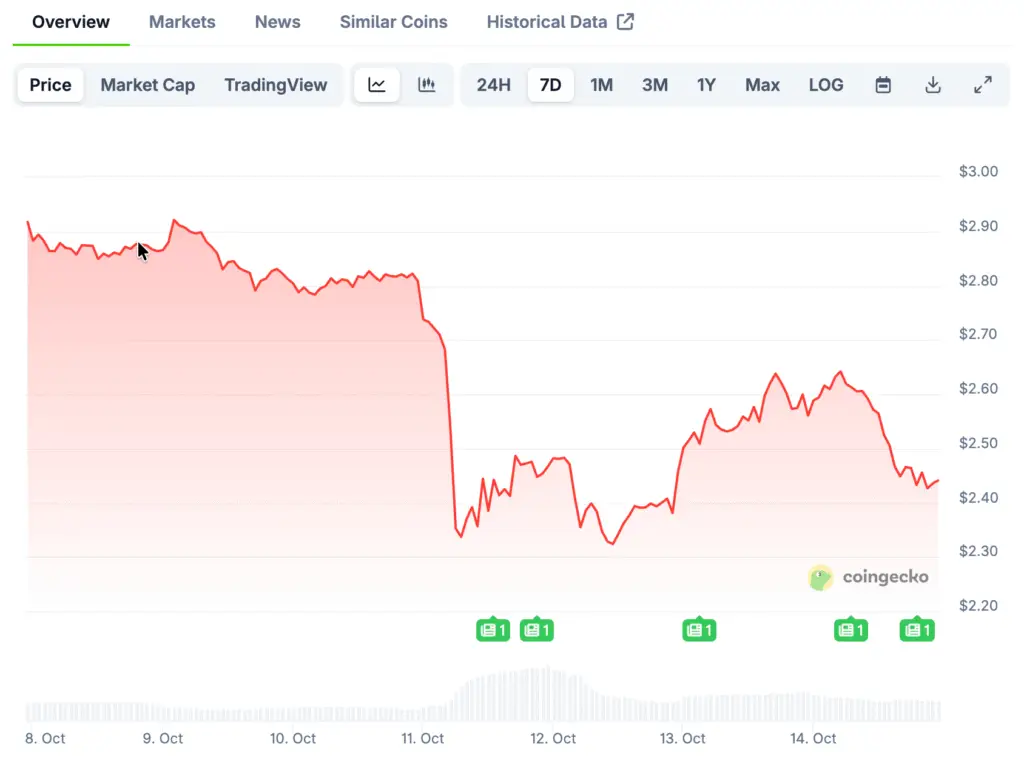Switch chart to Market Cap
Viewport: 1024px width, 758px height.
click(x=148, y=85)
